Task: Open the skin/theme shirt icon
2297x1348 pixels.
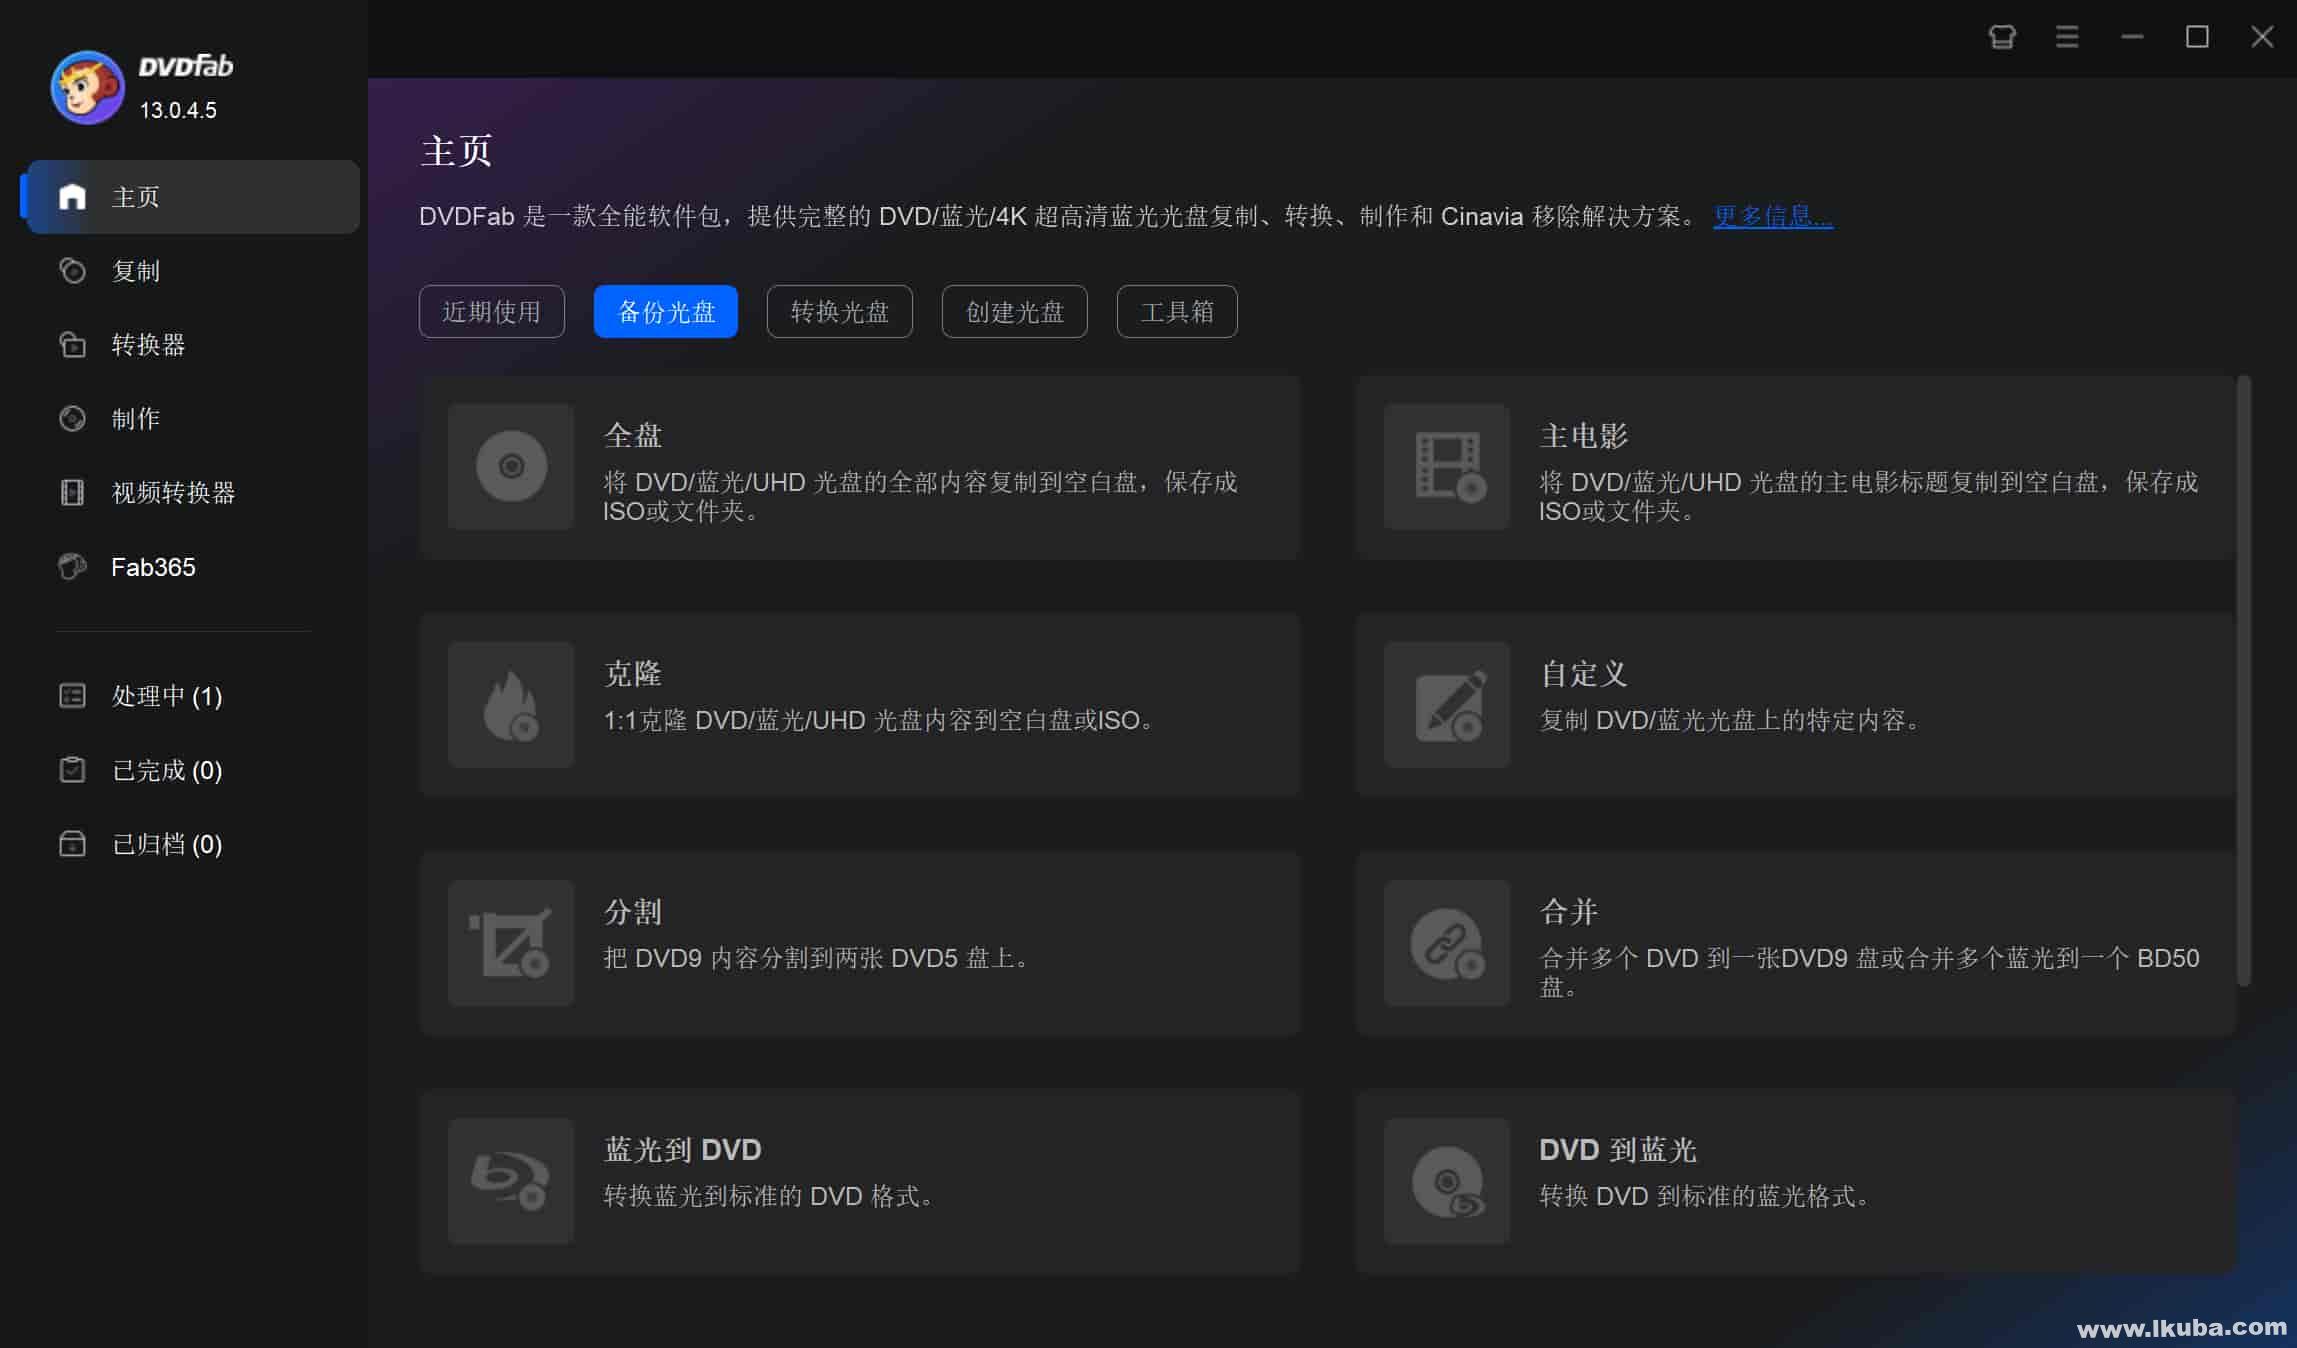Action: coord(2002,37)
